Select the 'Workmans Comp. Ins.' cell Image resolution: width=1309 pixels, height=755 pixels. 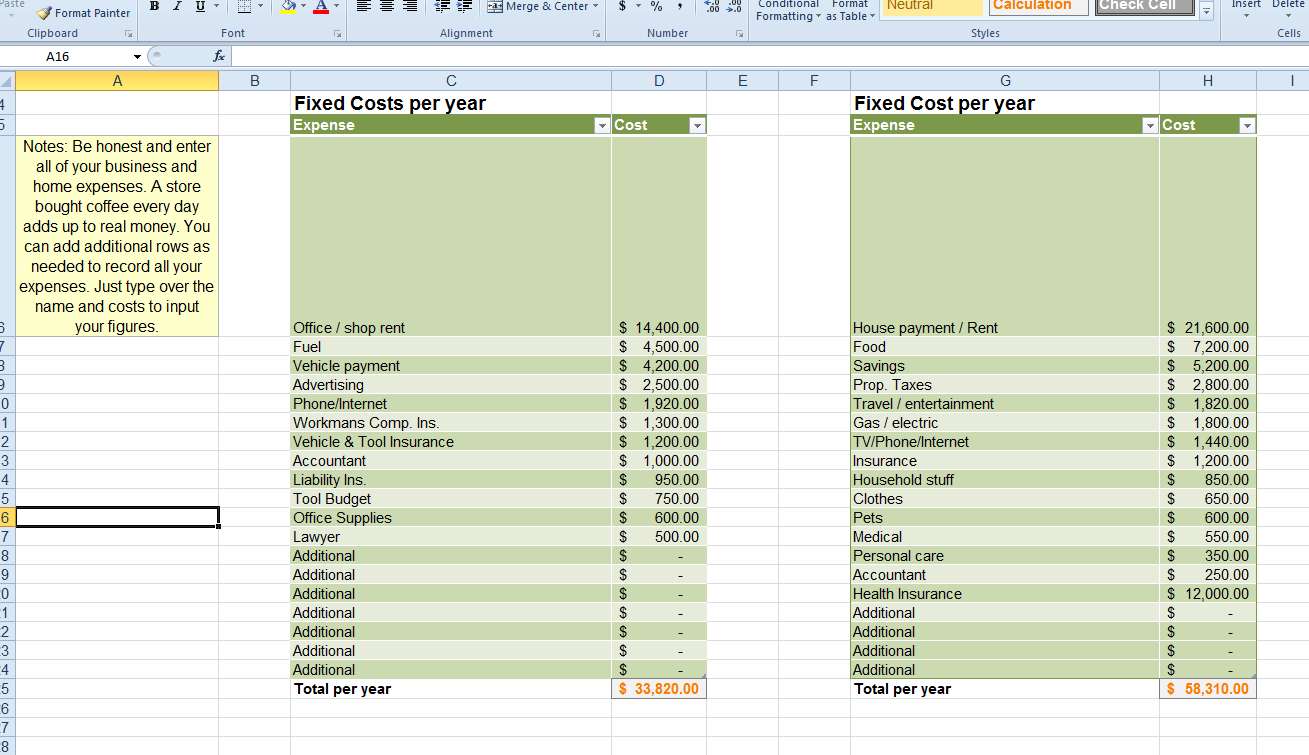451,423
